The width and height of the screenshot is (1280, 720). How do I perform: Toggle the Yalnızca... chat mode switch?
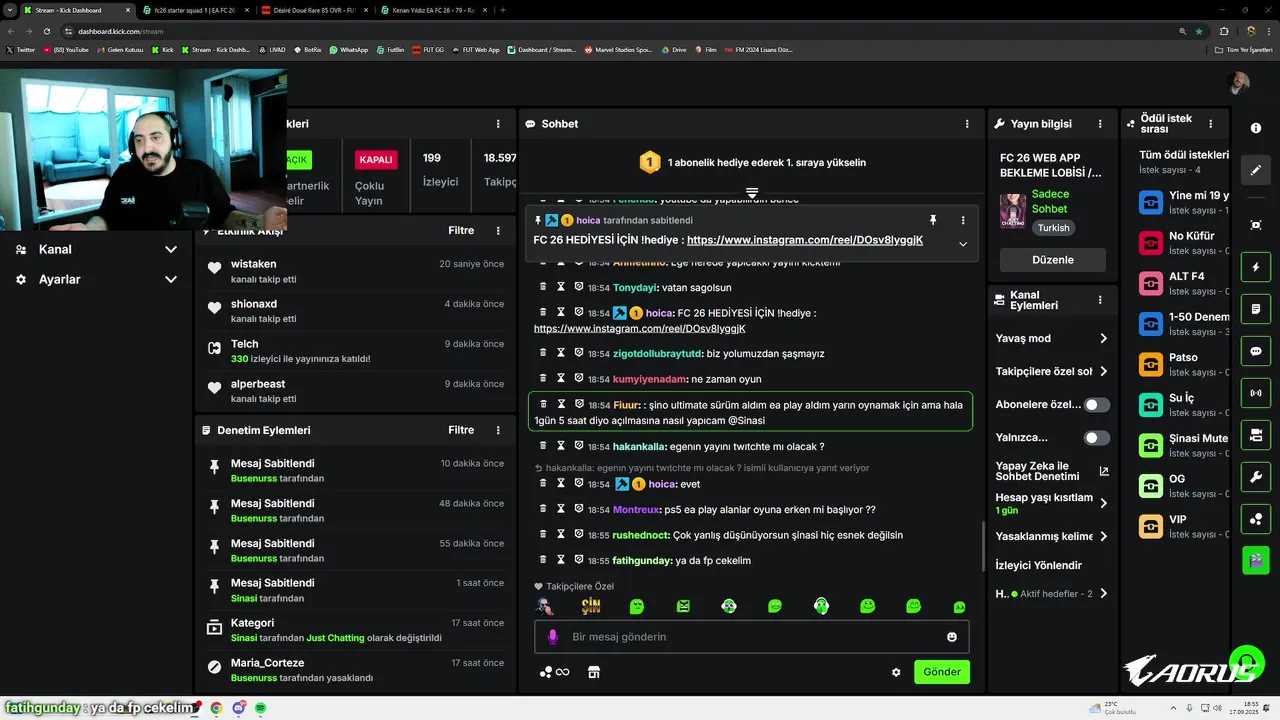[x=1097, y=438]
